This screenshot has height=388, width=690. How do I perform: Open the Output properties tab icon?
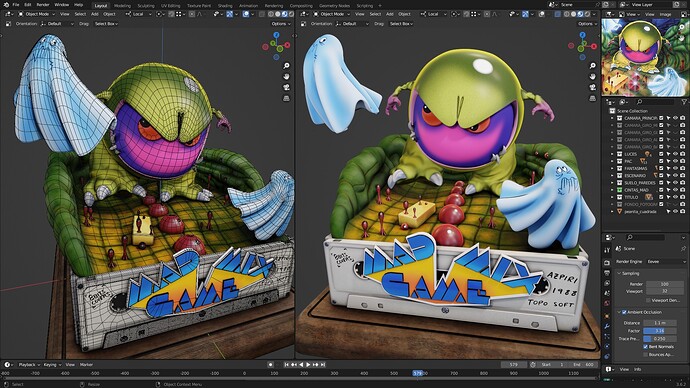[607, 273]
